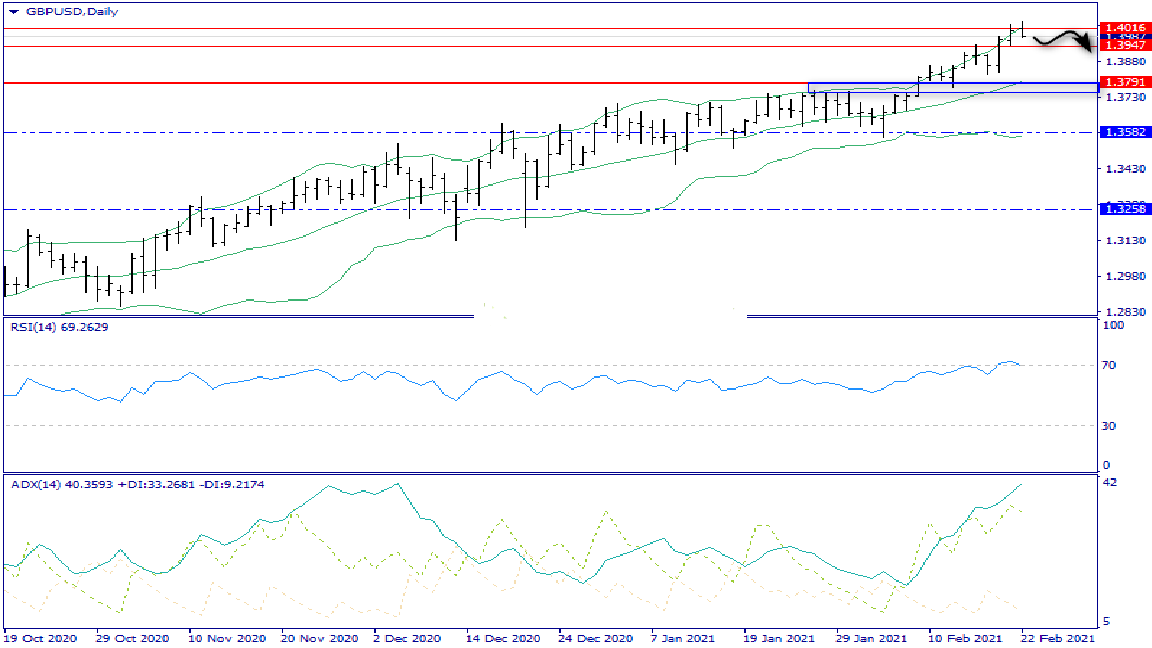Click the triangle arrow beside GBPUSD,Daily title

pos(12,12)
